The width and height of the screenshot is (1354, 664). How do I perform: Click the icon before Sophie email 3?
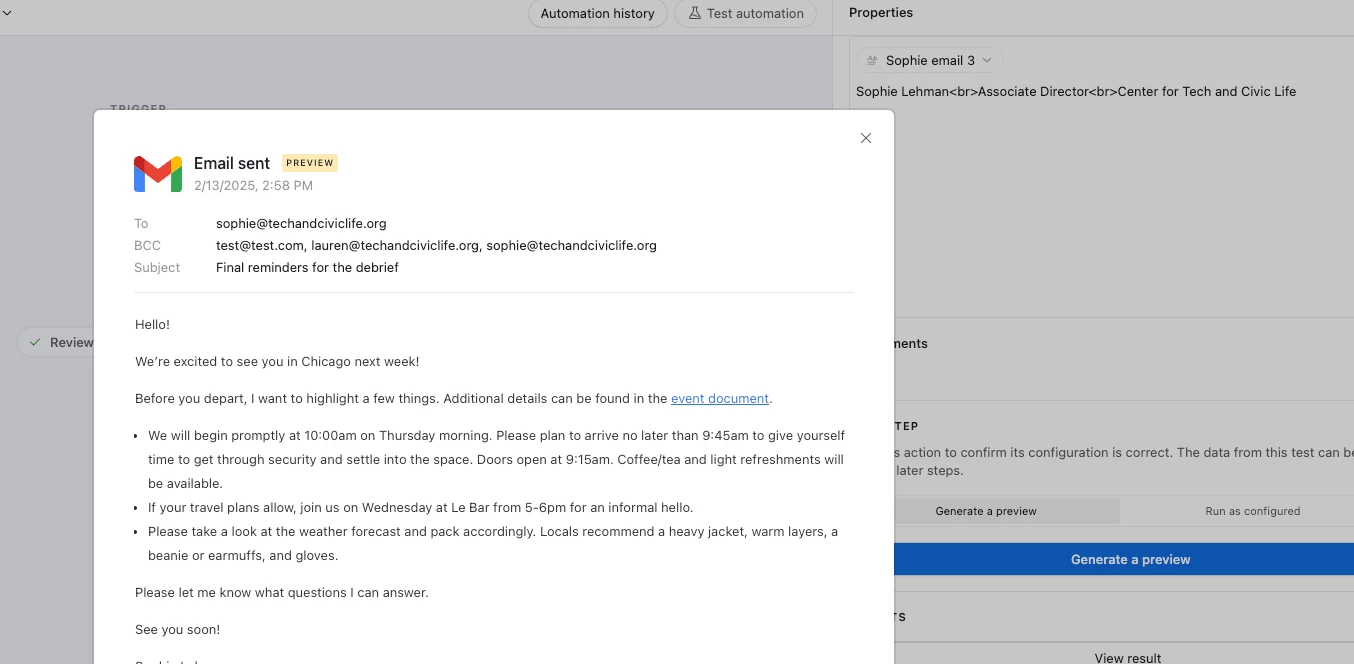tap(872, 60)
